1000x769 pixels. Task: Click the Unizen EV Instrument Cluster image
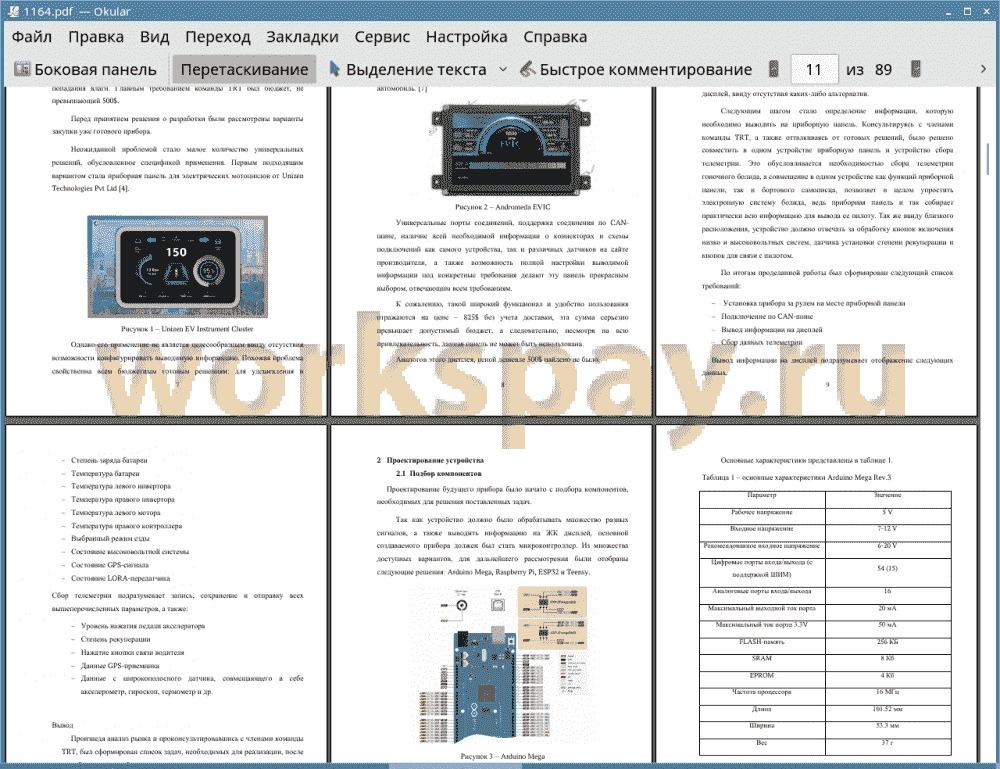[177, 267]
